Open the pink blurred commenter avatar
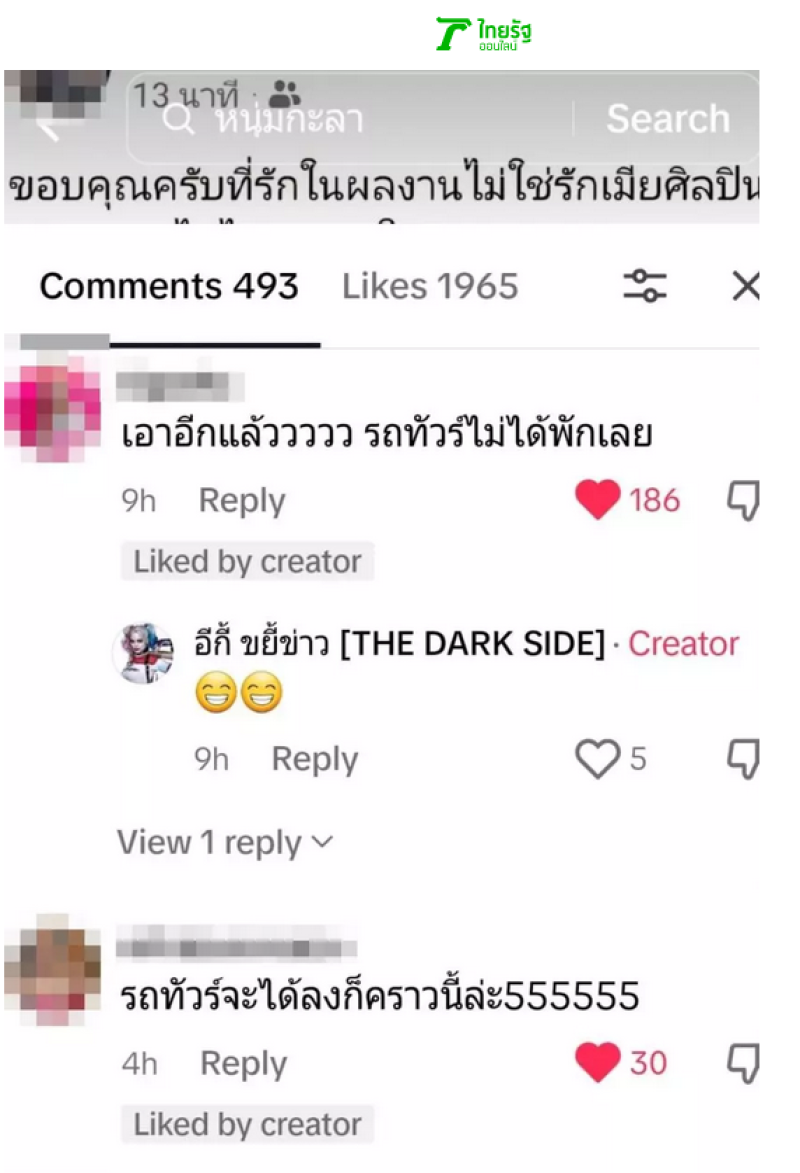This screenshot has width=800, height=1173. tap(52, 410)
